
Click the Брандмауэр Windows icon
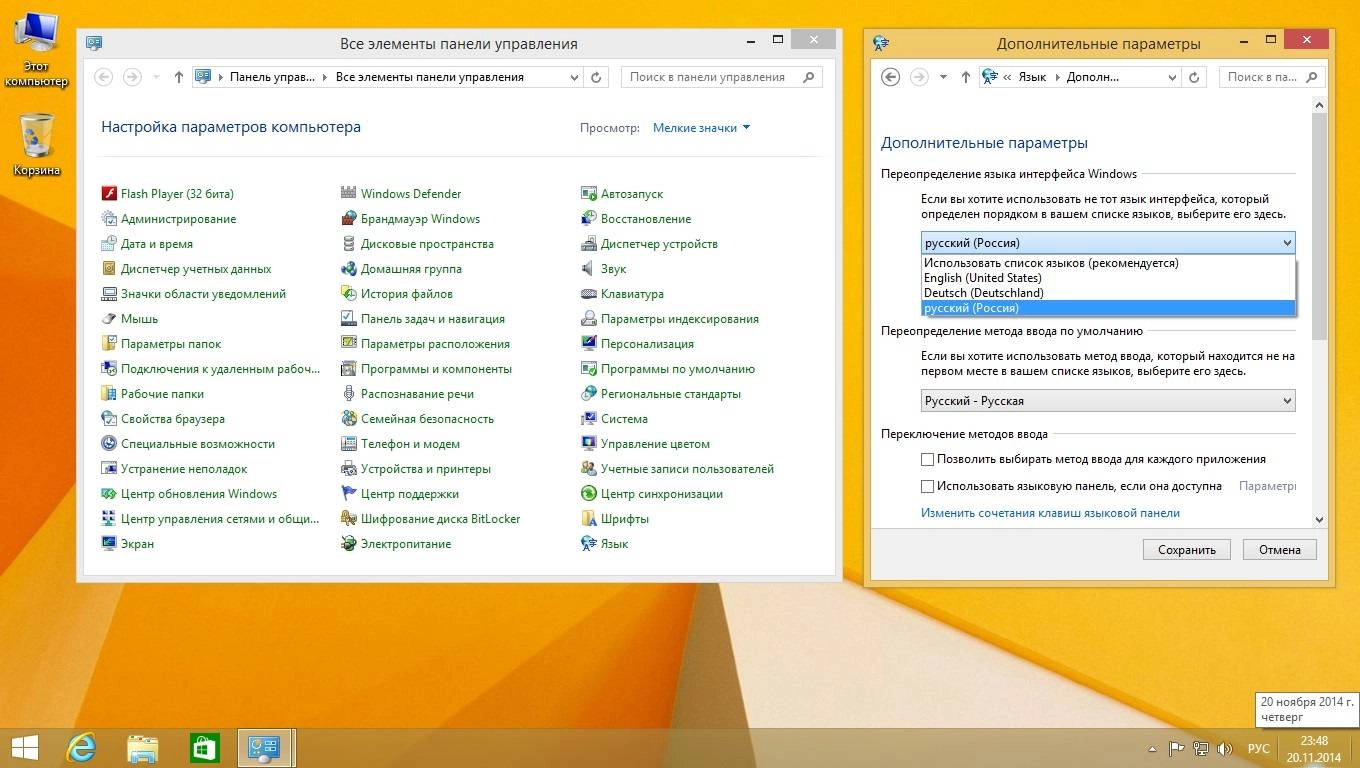[349, 219]
